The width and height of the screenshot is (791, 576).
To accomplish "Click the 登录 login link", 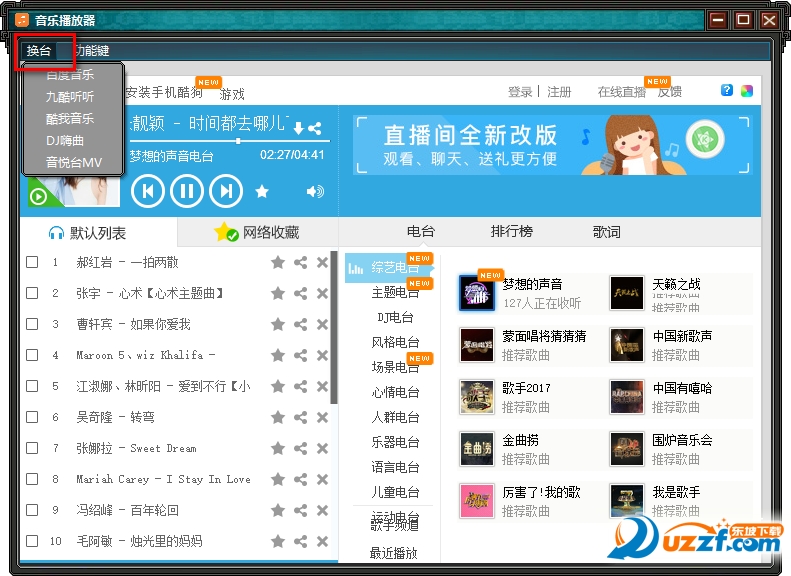I will click(x=519, y=92).
